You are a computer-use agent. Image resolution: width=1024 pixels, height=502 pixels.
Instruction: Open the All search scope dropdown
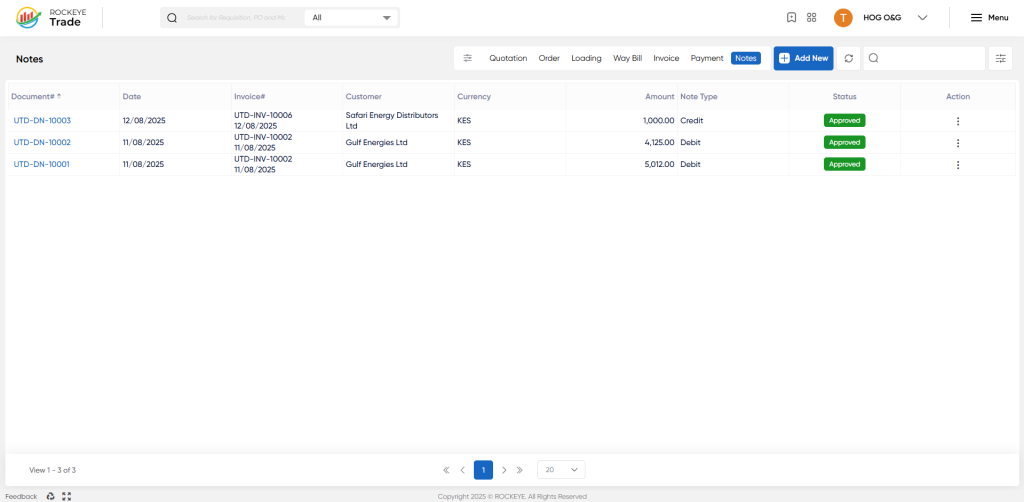click(351, 18)
